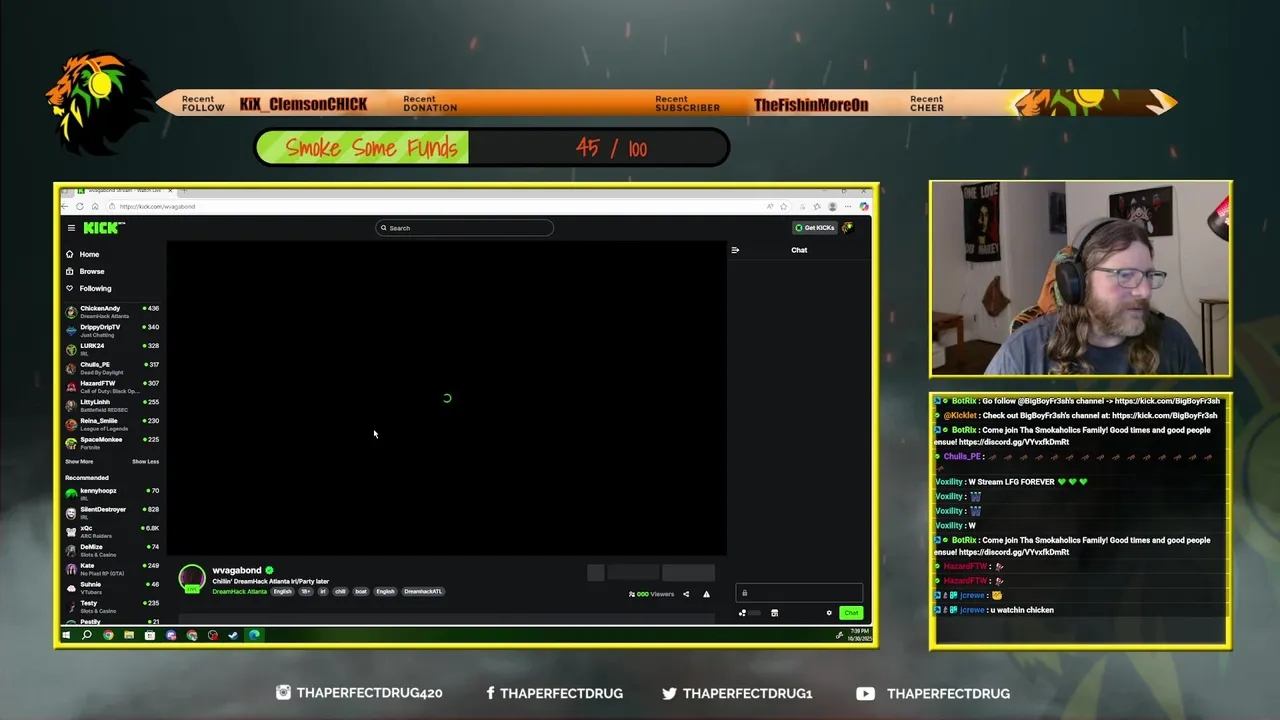This screenshot has height=720, width=1280.
Task: Click the wvagabond channel name
Action: tap(237, 570)
